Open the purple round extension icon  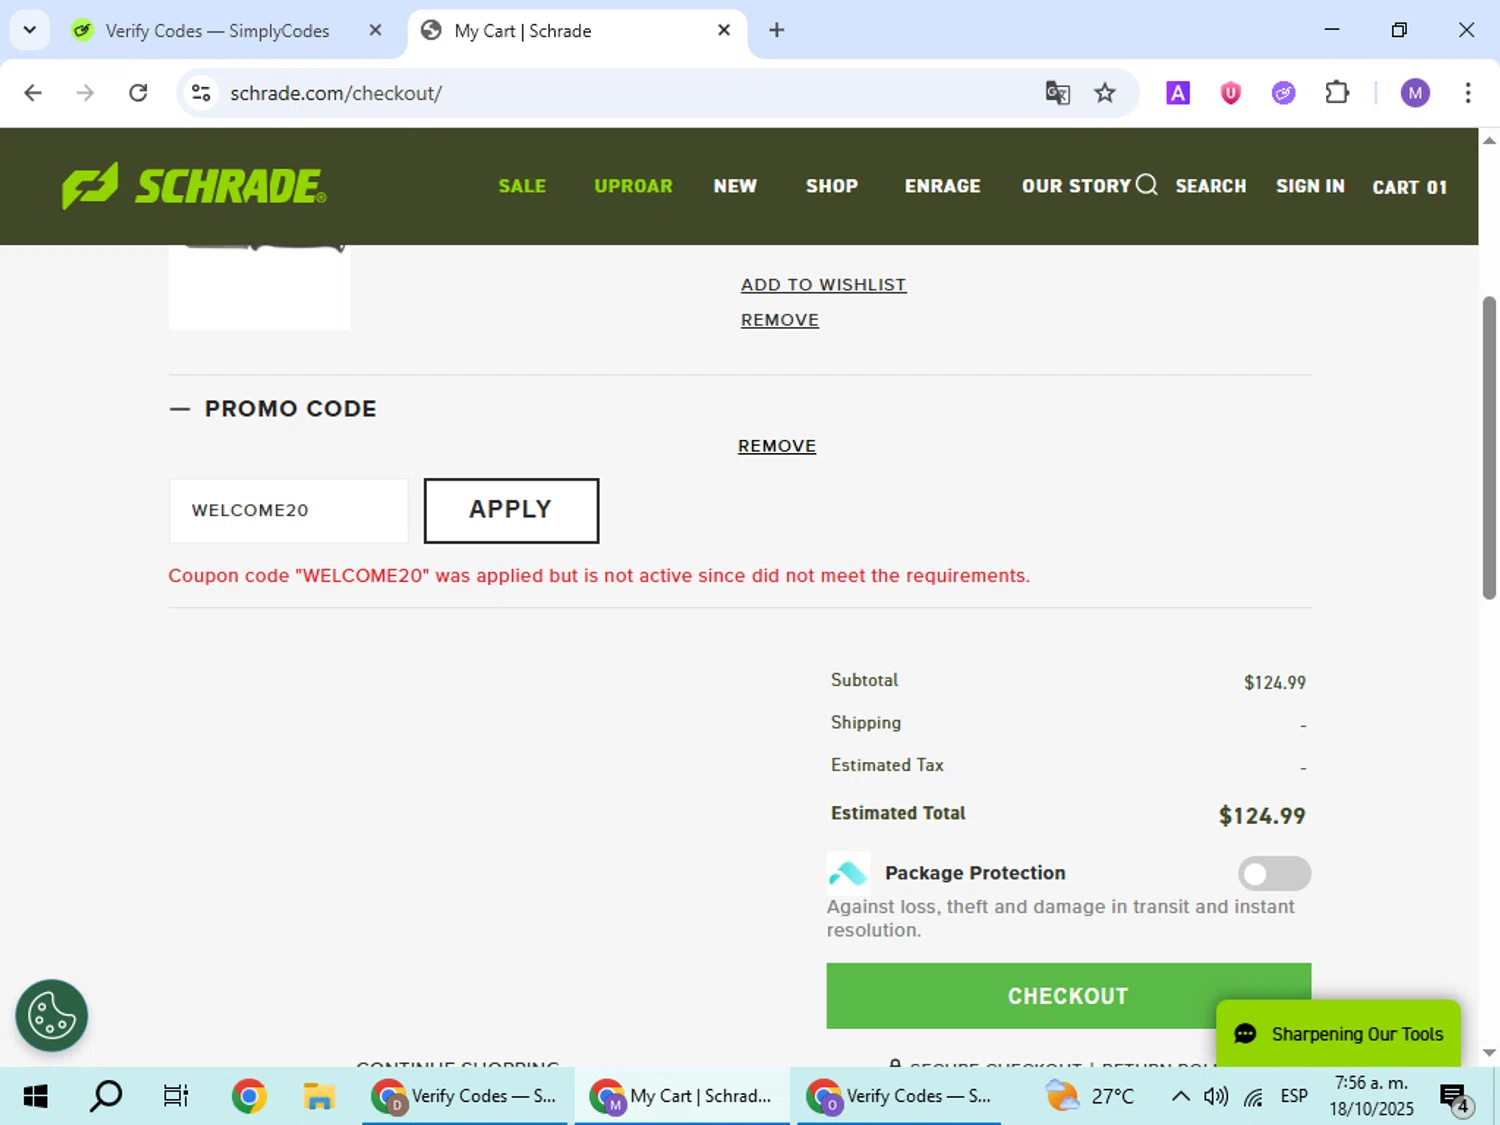point(1283,93)
